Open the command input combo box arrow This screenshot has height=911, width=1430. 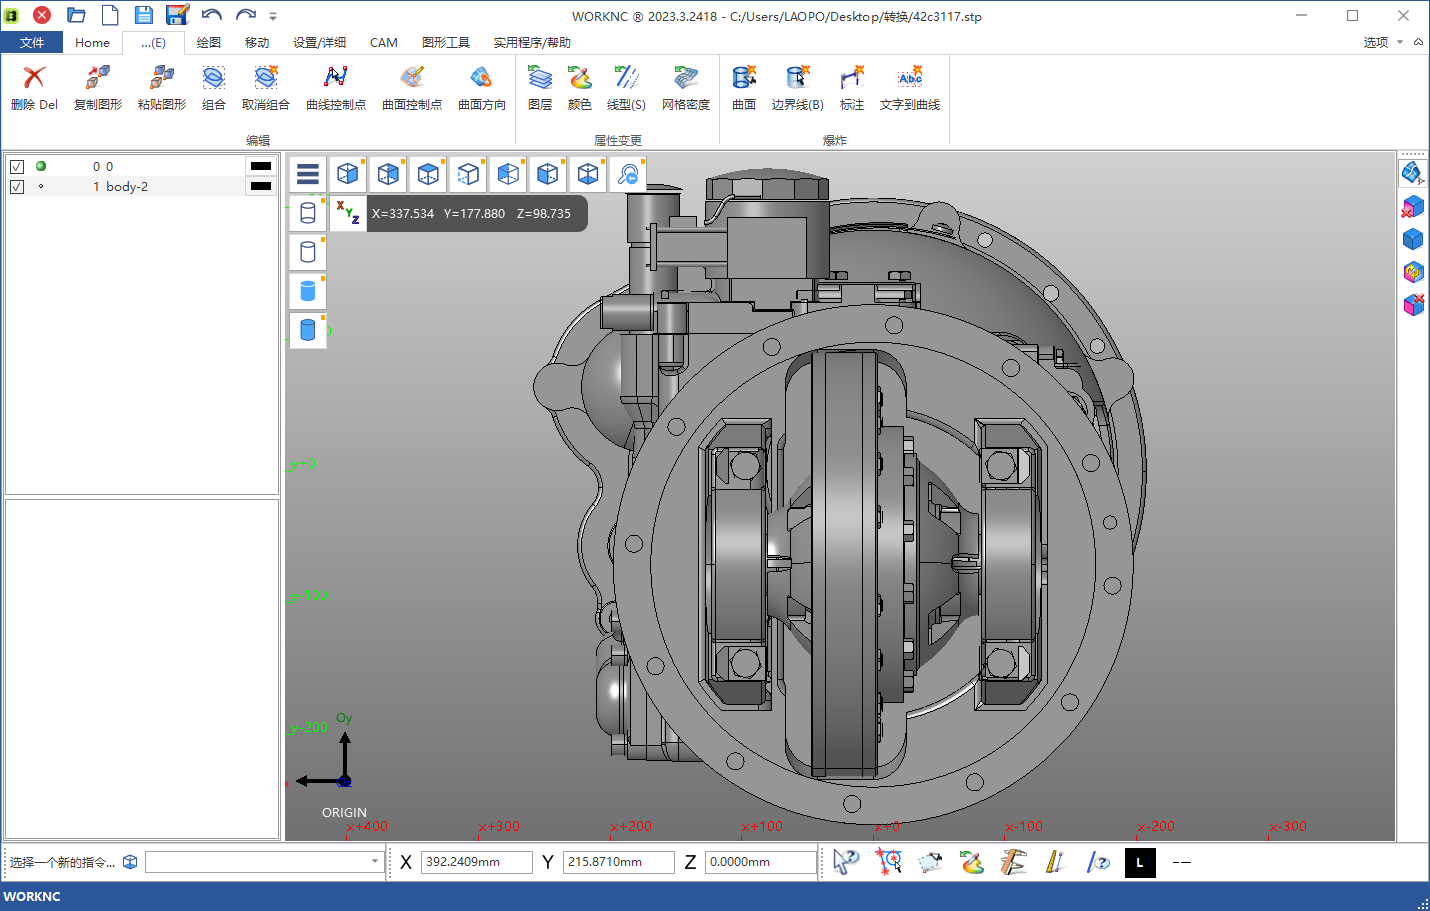click(375, 862)
